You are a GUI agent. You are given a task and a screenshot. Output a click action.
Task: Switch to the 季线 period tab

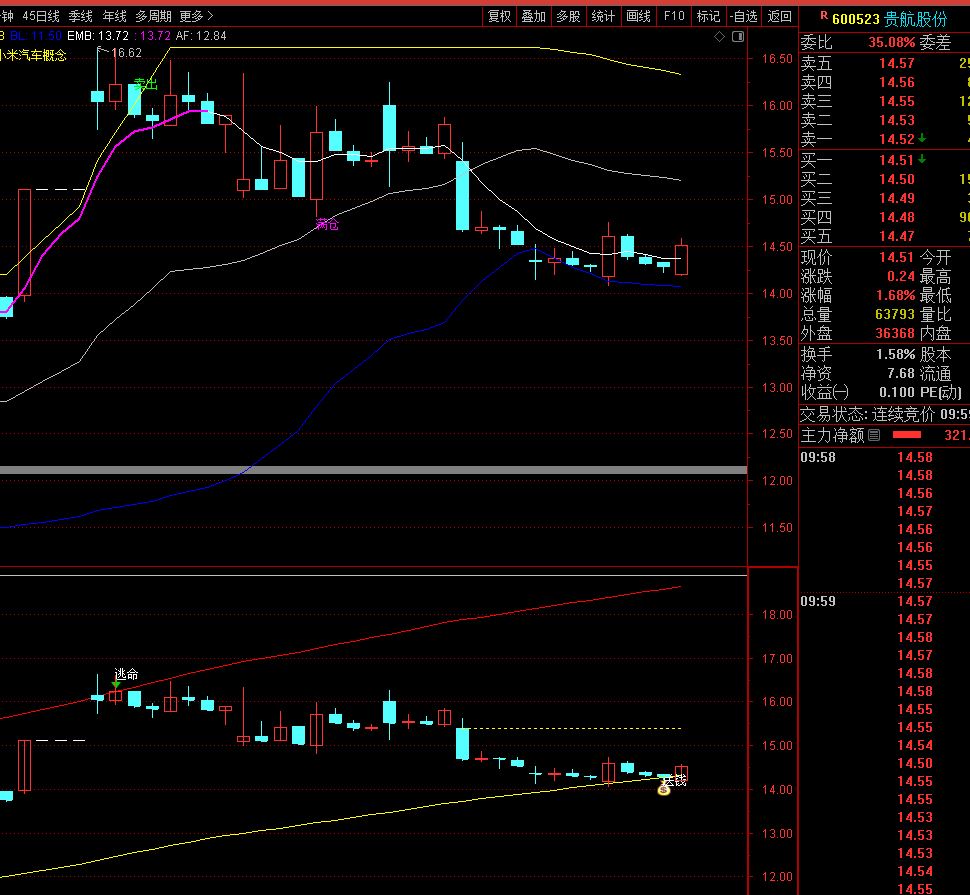[80, 16]
